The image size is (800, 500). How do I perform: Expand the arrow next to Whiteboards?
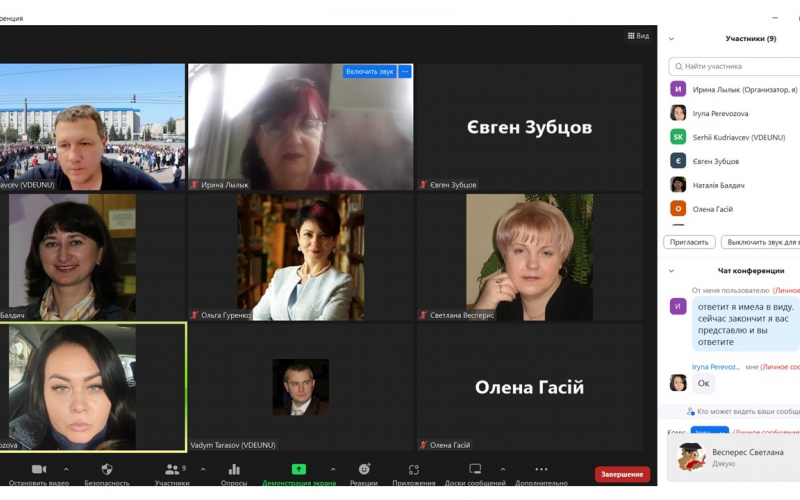tap(503, 469)
